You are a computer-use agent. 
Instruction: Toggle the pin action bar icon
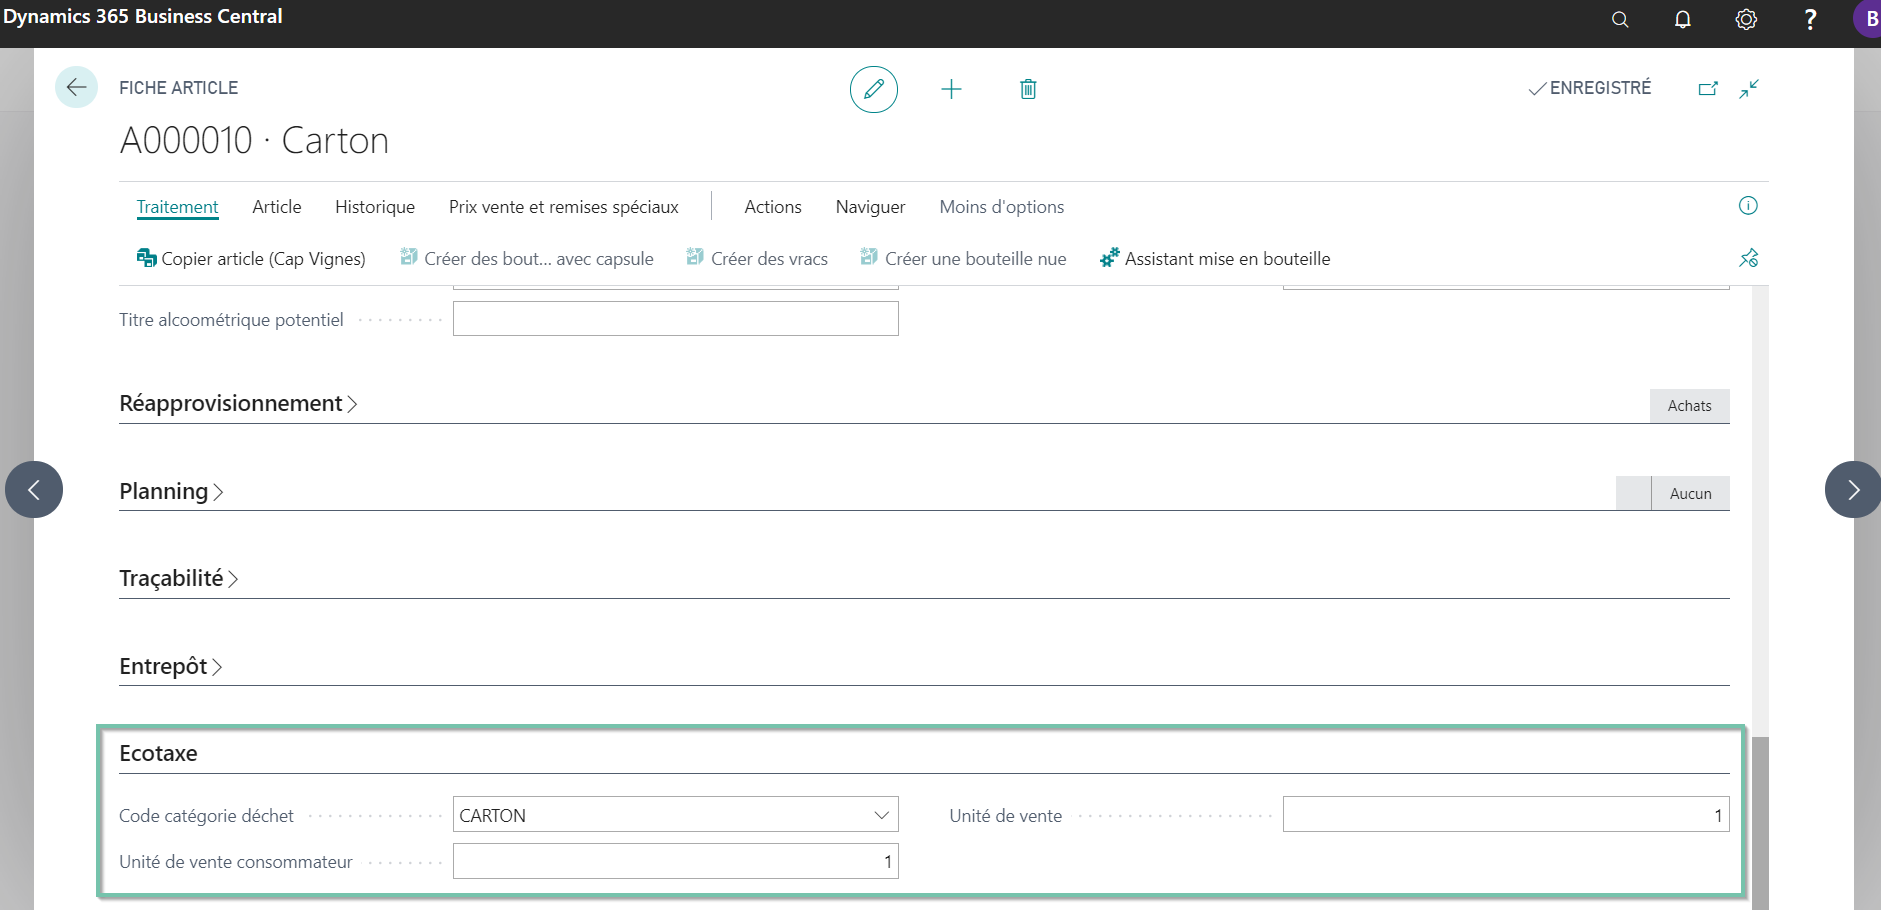click(x=1748, y=258)
